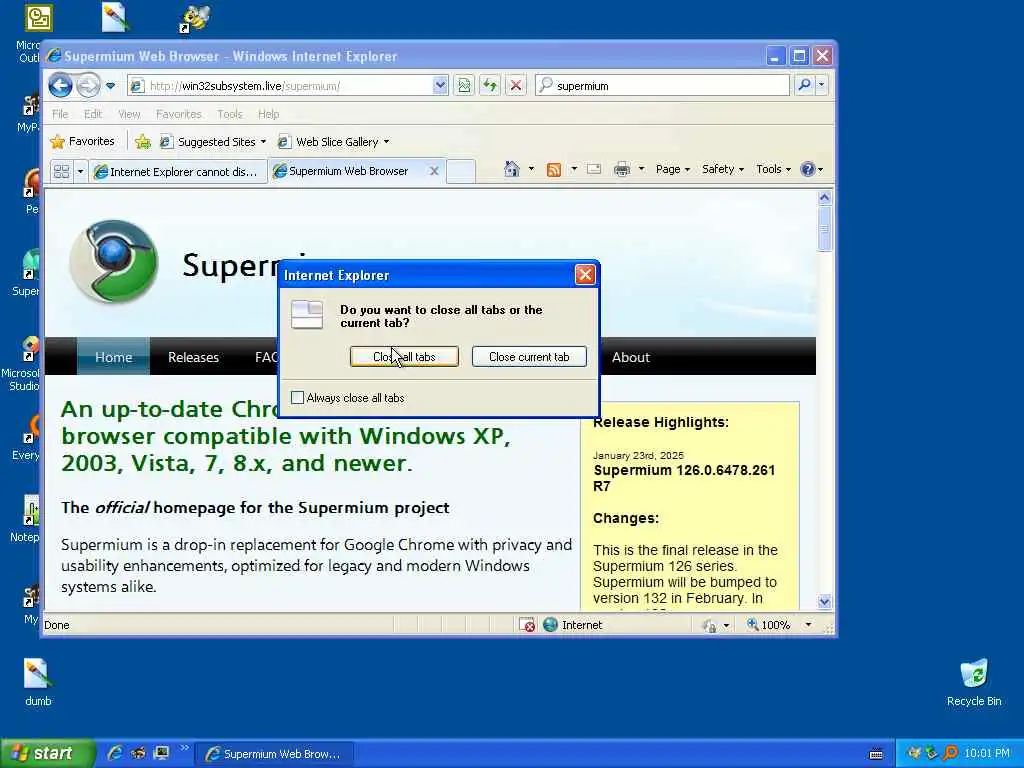Open the Tools menu in menu bar

point(230,114)
